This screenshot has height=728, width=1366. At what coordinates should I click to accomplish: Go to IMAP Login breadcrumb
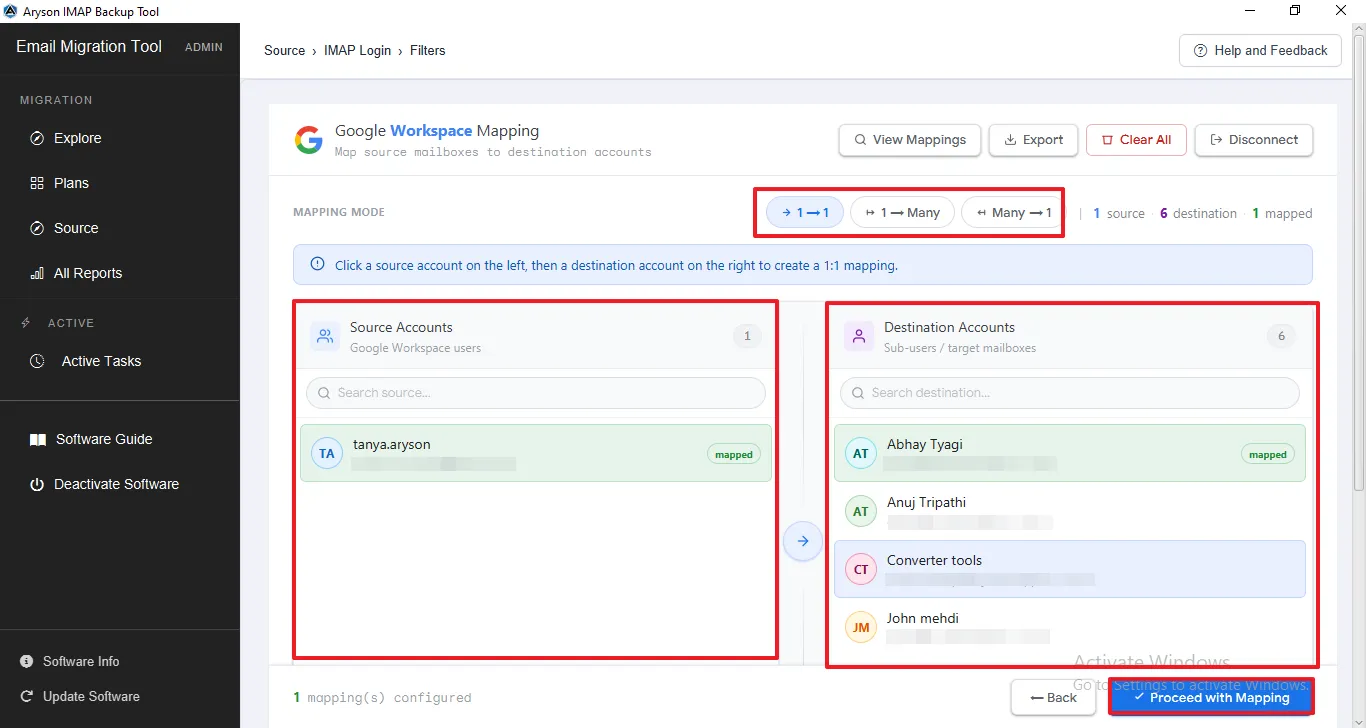click(x=357, y=50)
